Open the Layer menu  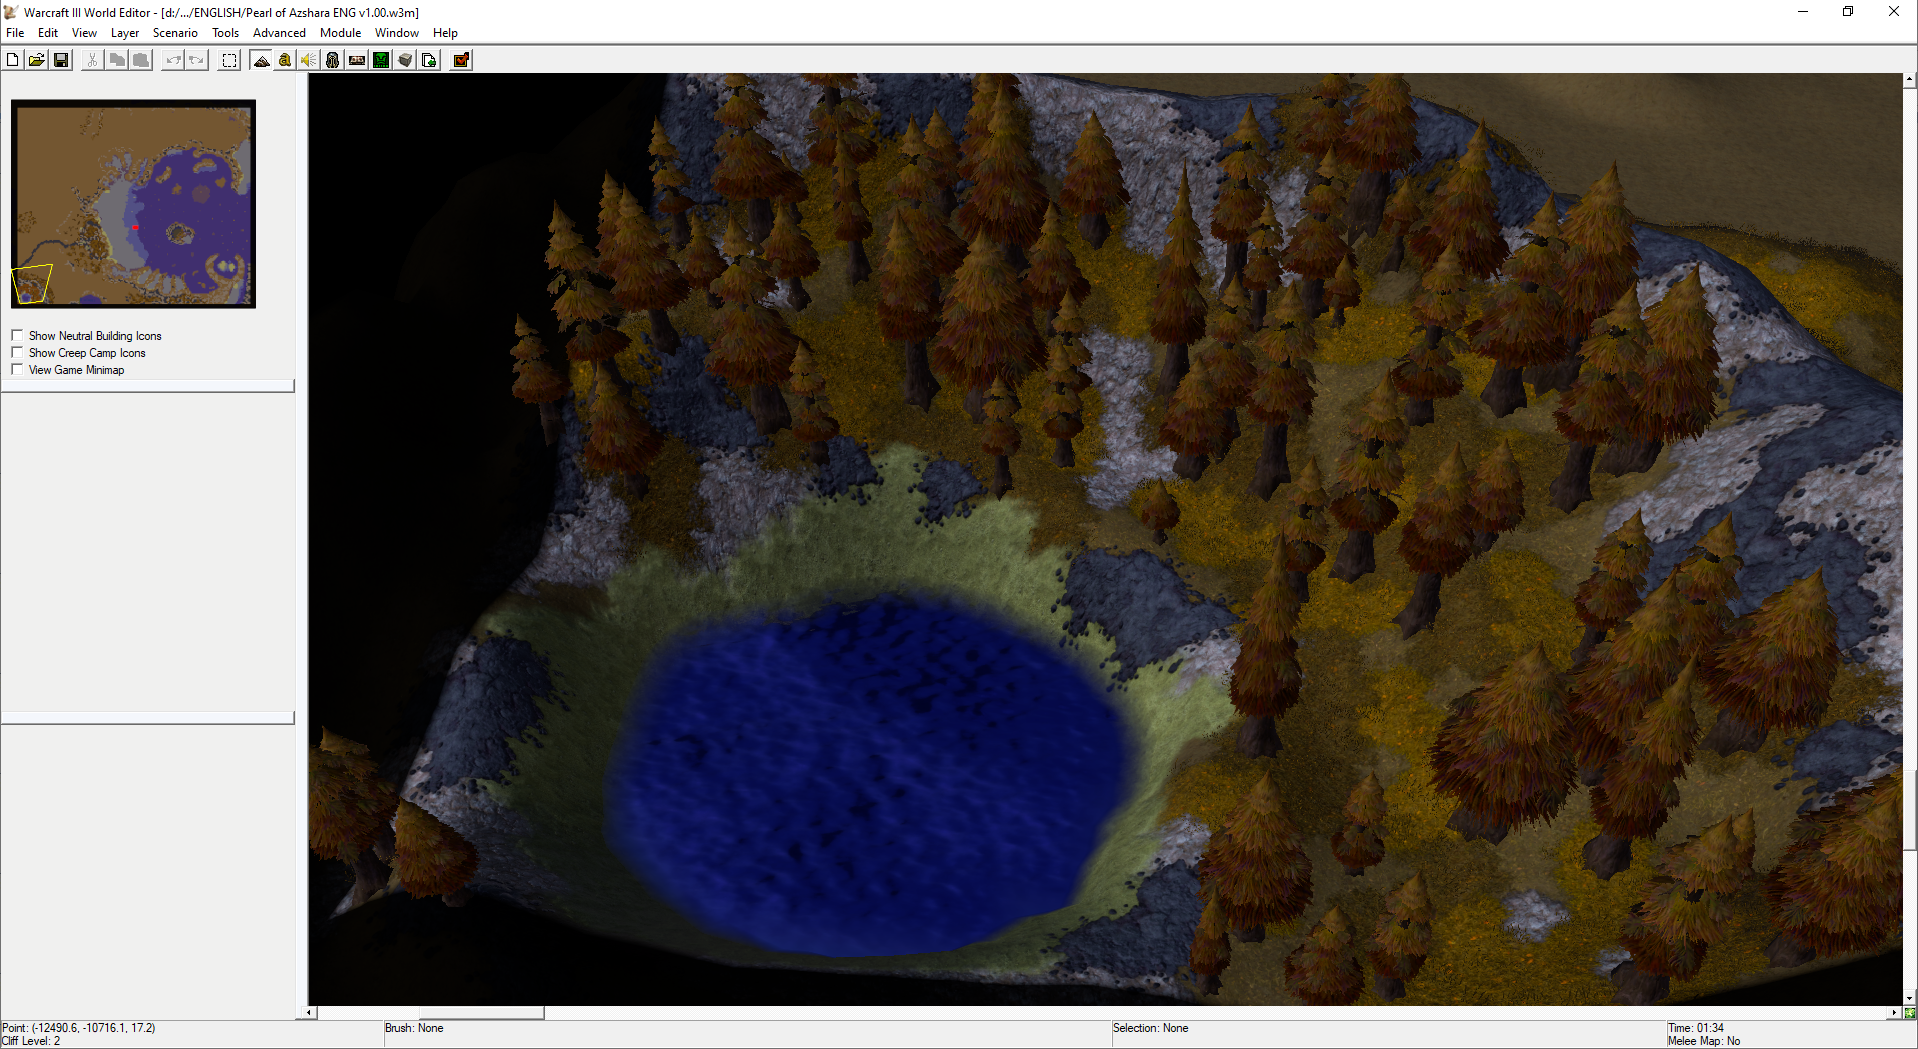coord(125,33)
